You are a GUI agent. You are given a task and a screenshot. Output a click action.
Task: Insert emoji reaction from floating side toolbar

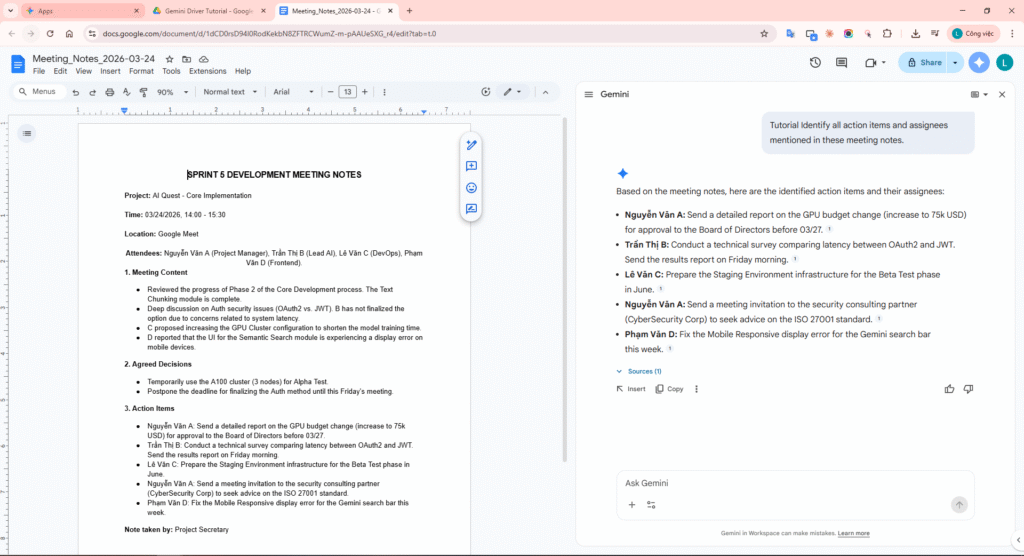pos(471,188)
